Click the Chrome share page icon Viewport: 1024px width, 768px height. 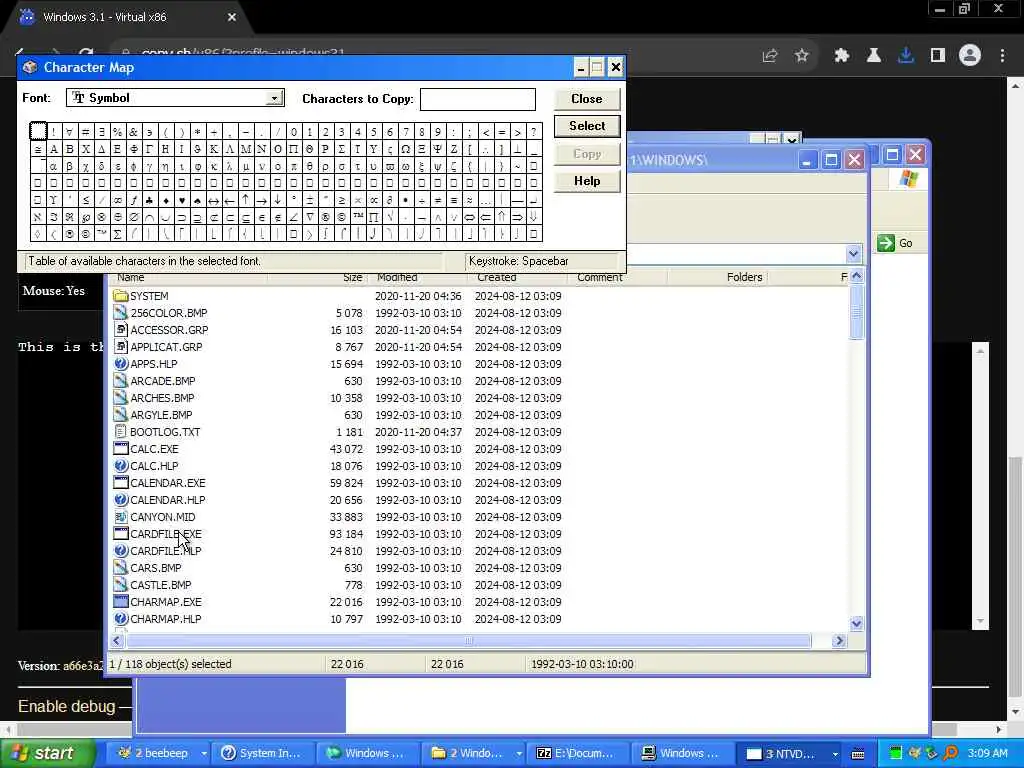pos(770,56)
